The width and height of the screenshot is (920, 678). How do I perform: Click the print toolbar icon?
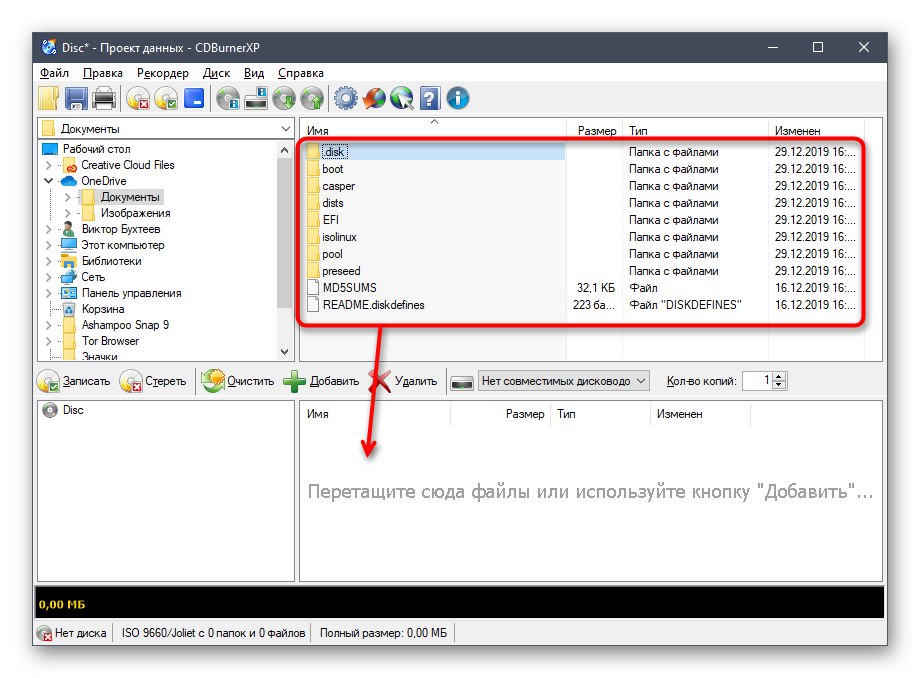(104, 98)
